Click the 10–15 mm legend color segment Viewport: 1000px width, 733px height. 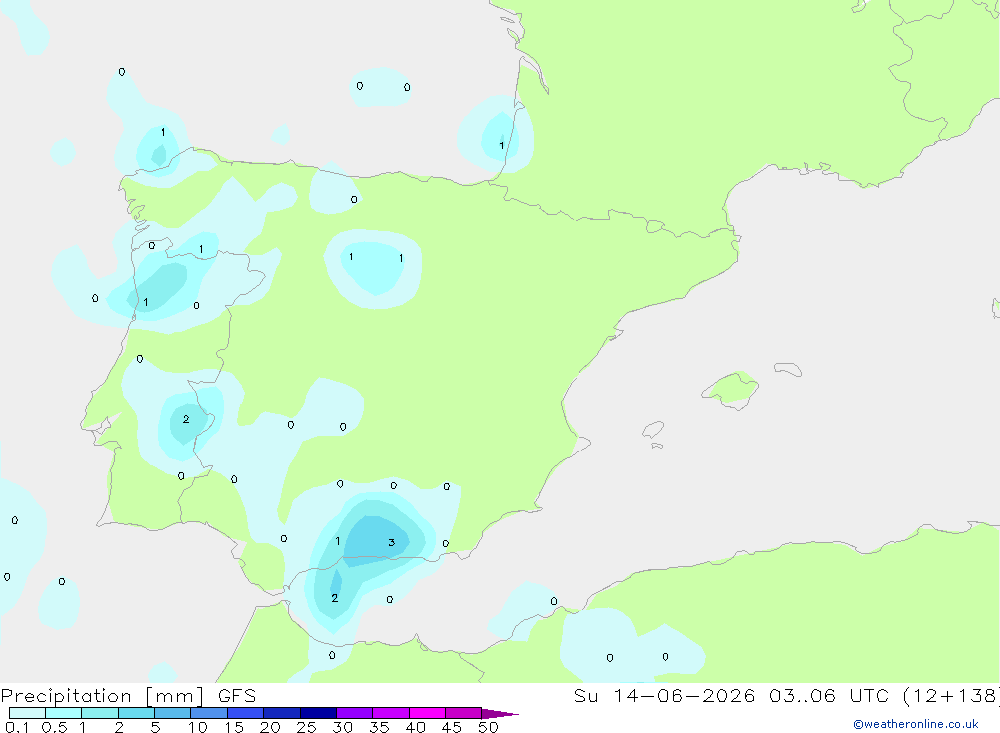pos(209,713)
